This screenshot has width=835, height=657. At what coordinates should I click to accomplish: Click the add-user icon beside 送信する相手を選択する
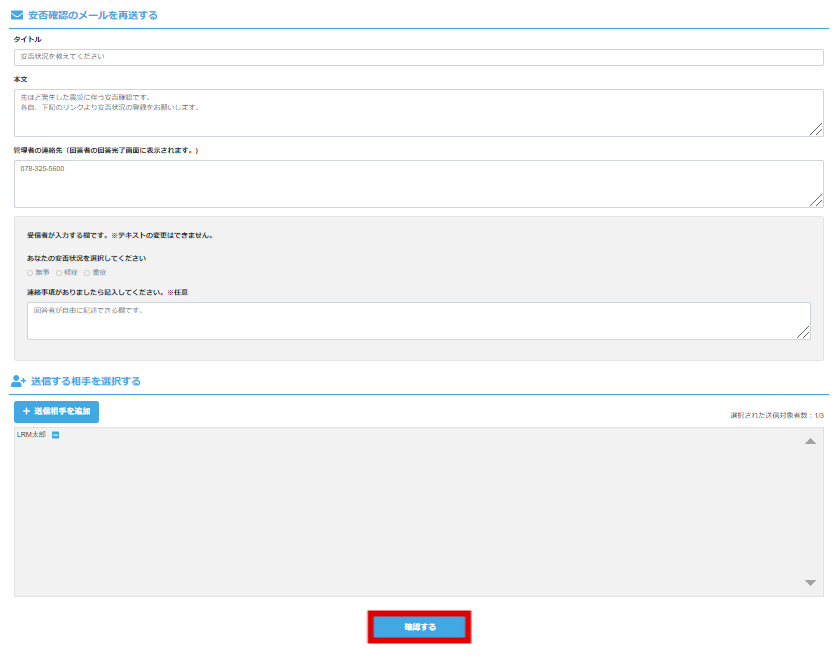pyautogui.click(x=18, y=381)
